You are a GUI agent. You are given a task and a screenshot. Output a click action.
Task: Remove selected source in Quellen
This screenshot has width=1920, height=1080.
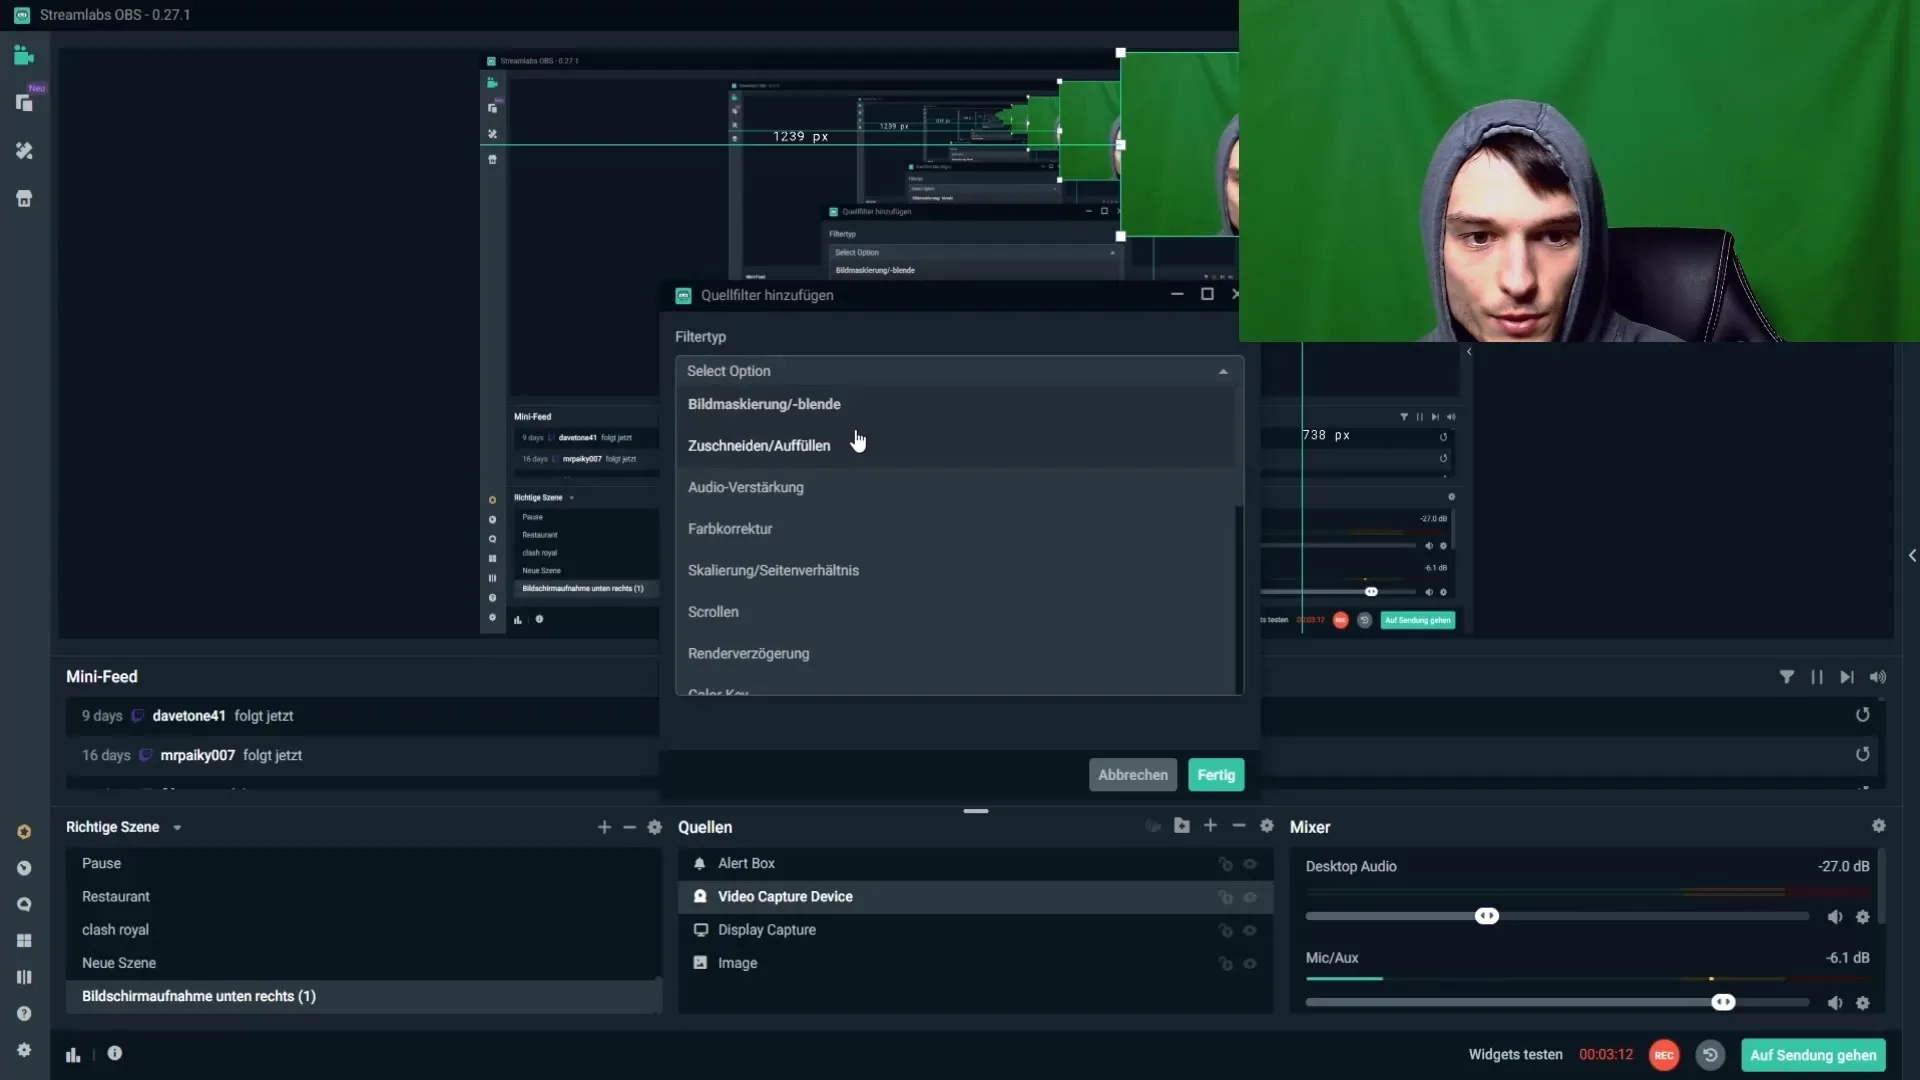pyautogui.click(x=1239, y=825)
